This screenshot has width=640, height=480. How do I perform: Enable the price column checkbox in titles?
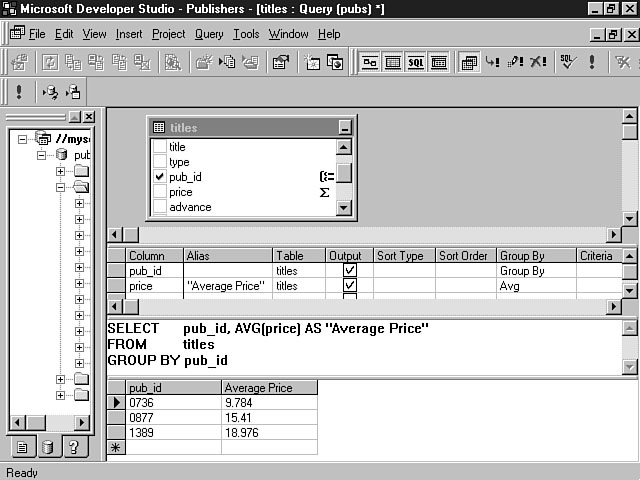coord(159,192)
